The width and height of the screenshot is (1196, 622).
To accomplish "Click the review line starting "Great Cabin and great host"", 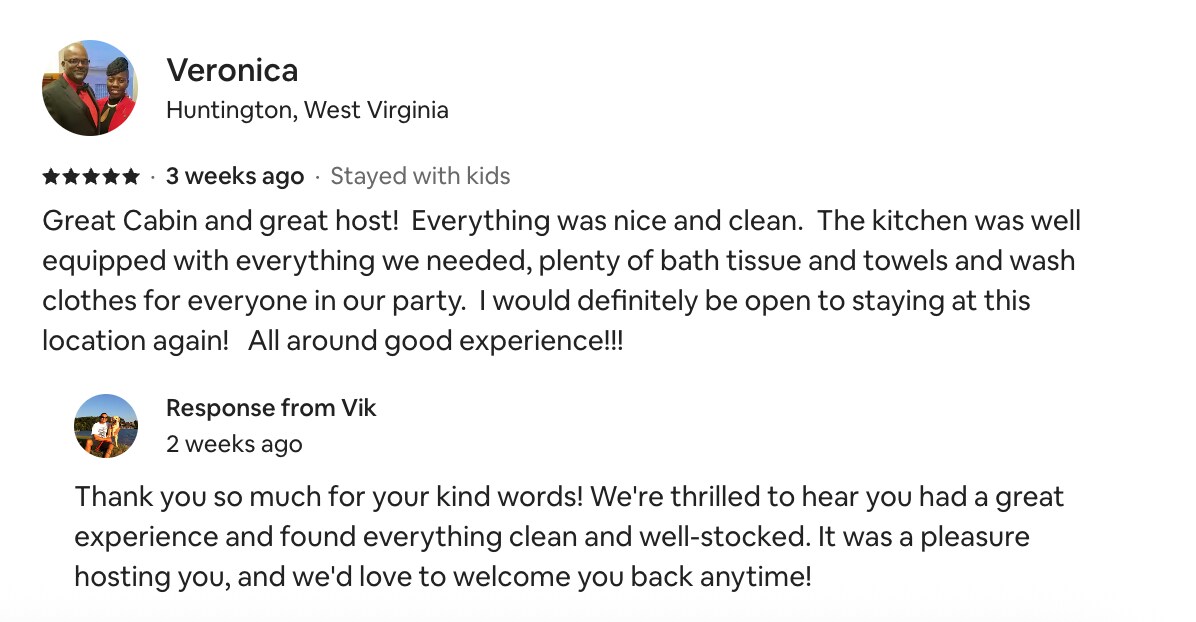I will pyautogui.click(x=561, y=221).
